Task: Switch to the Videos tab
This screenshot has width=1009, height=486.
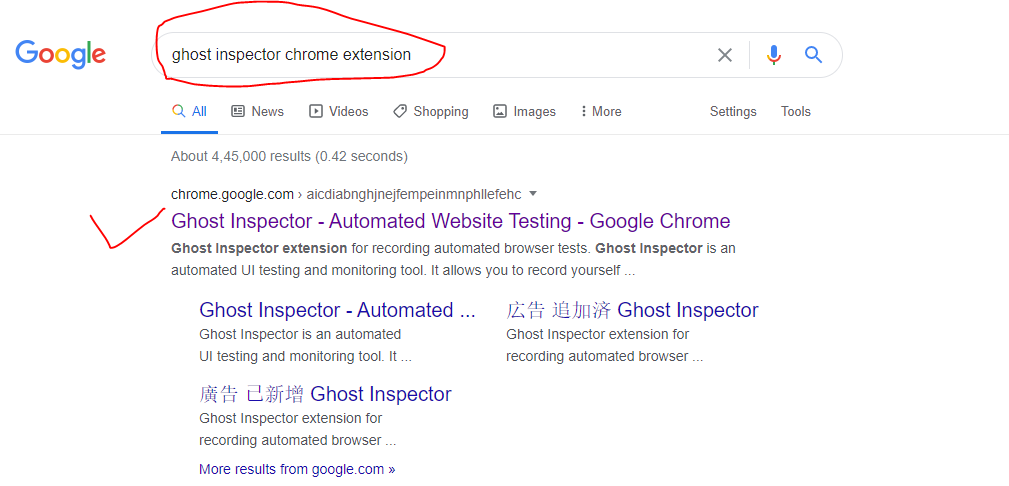Action: click(x=338, y=111)
